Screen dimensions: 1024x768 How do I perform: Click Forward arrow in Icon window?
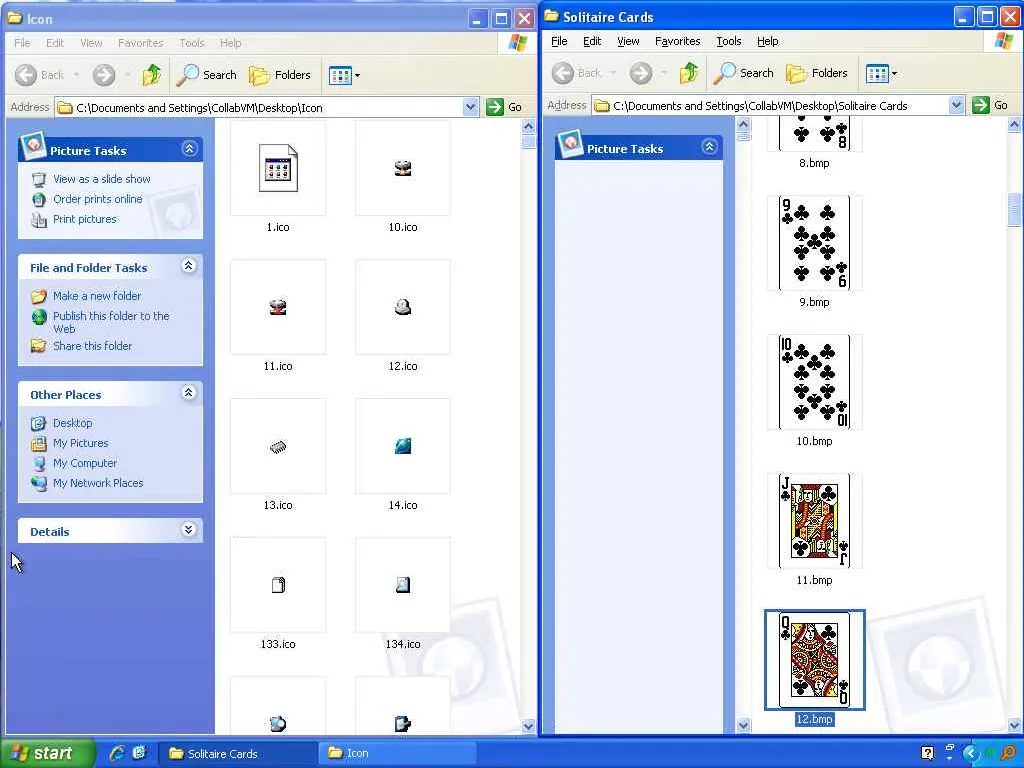pos(104,75)
